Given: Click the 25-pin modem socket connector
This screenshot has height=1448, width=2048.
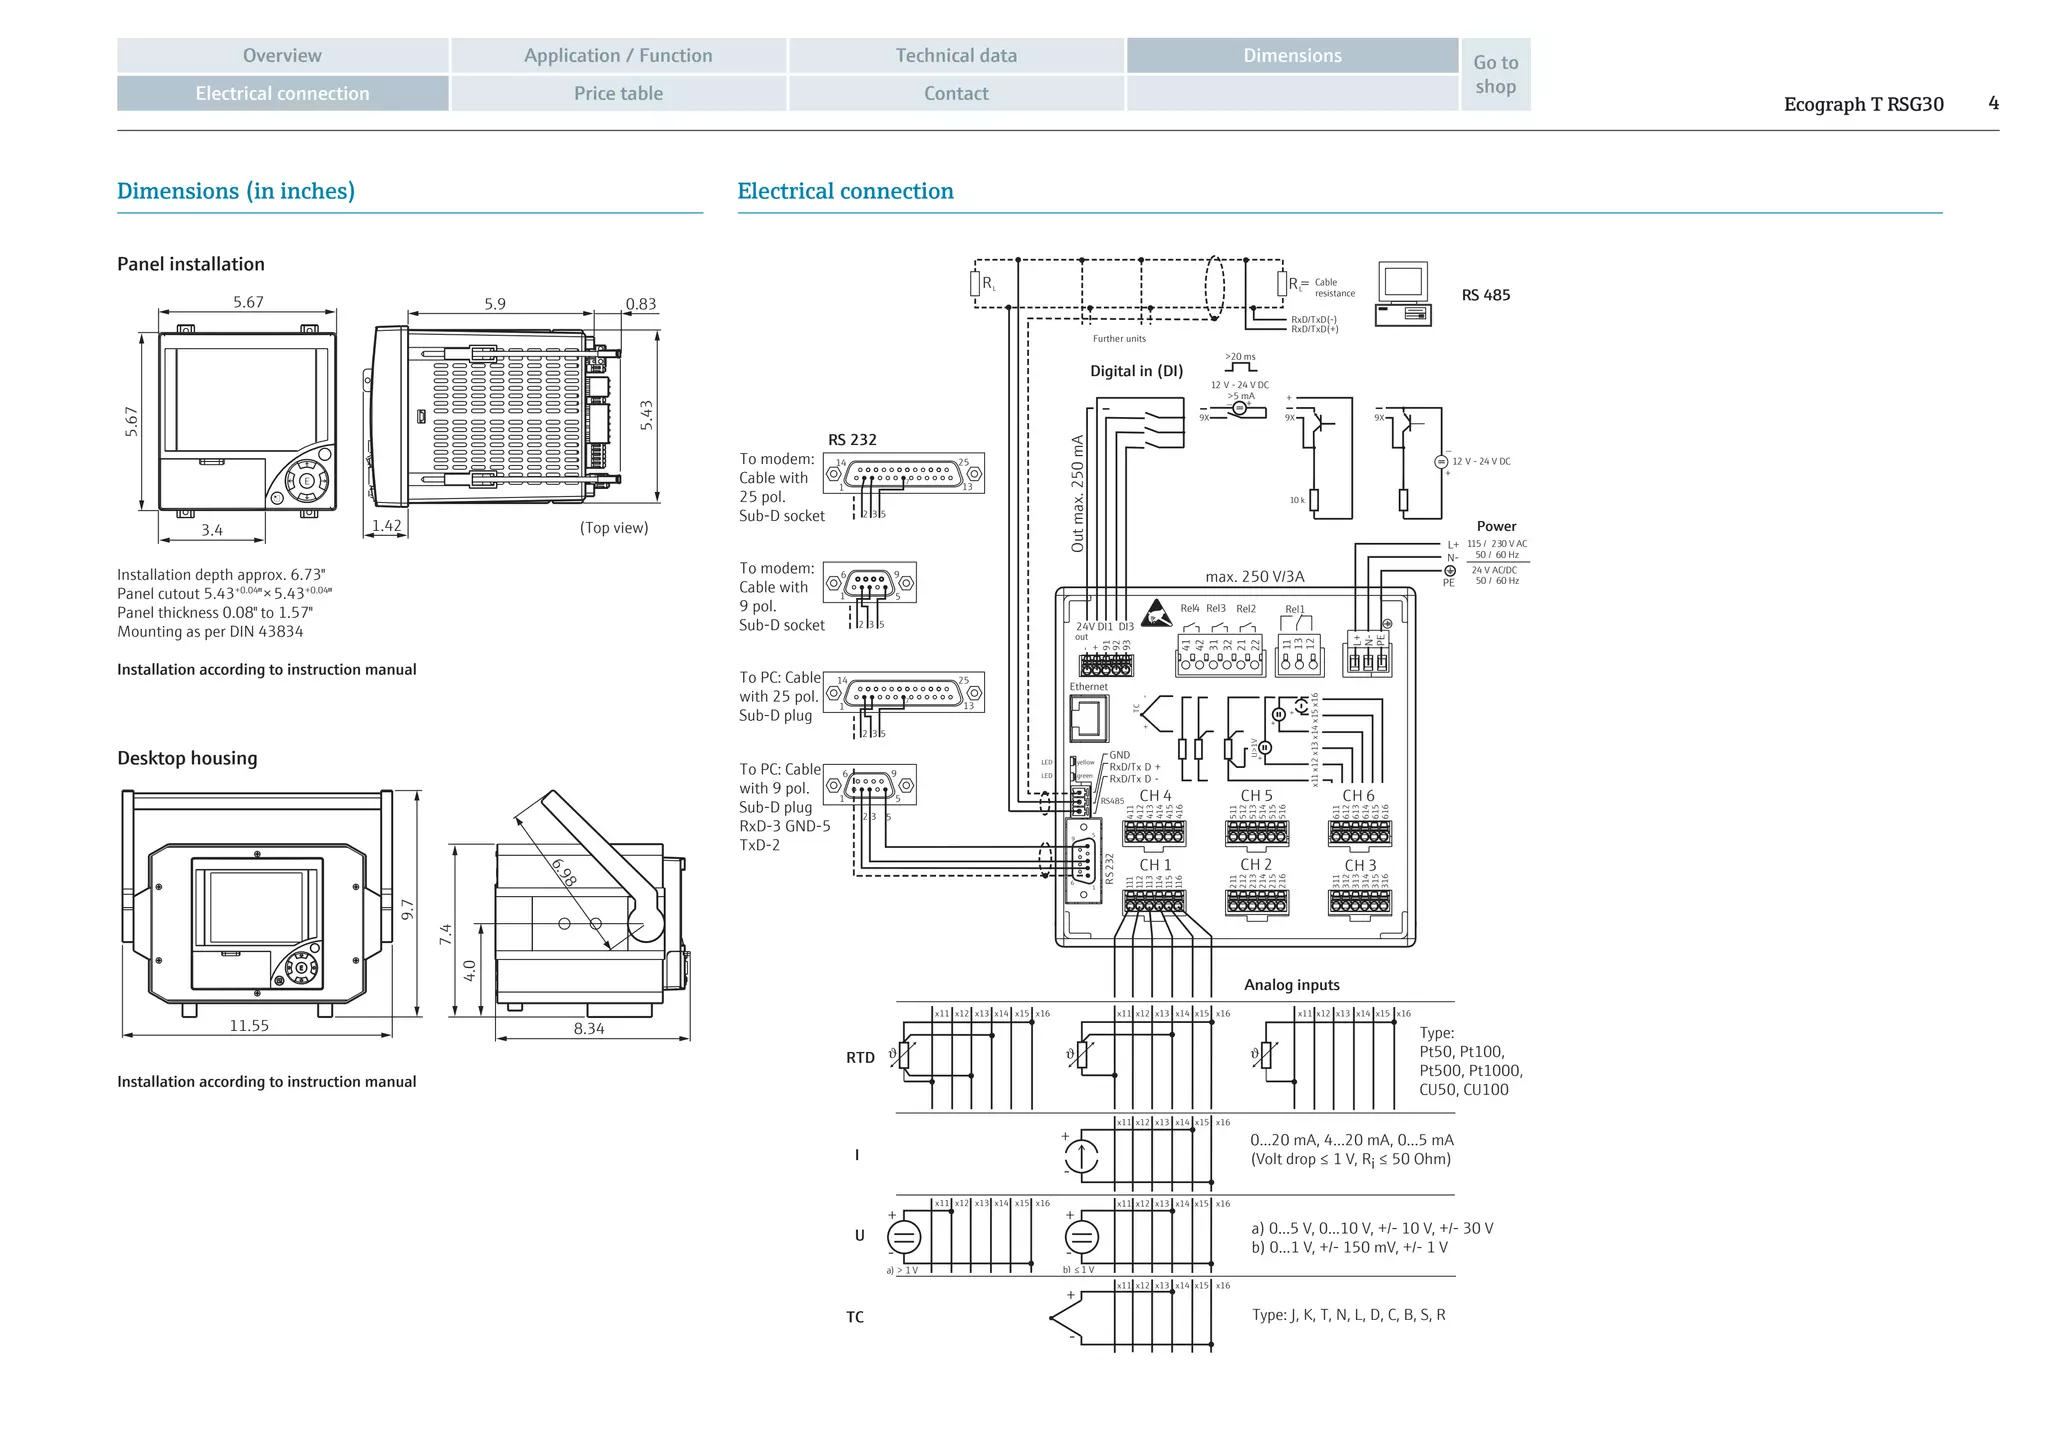Looking at the screenshot, I should coord(903,474).
